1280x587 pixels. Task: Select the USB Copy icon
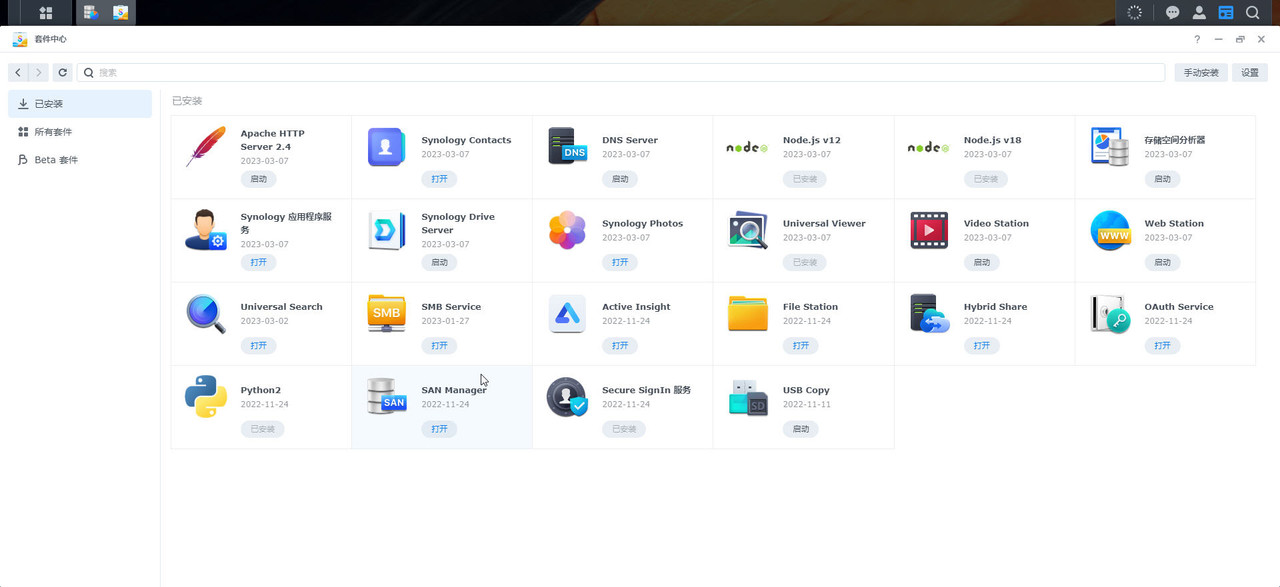coord(747,396)
